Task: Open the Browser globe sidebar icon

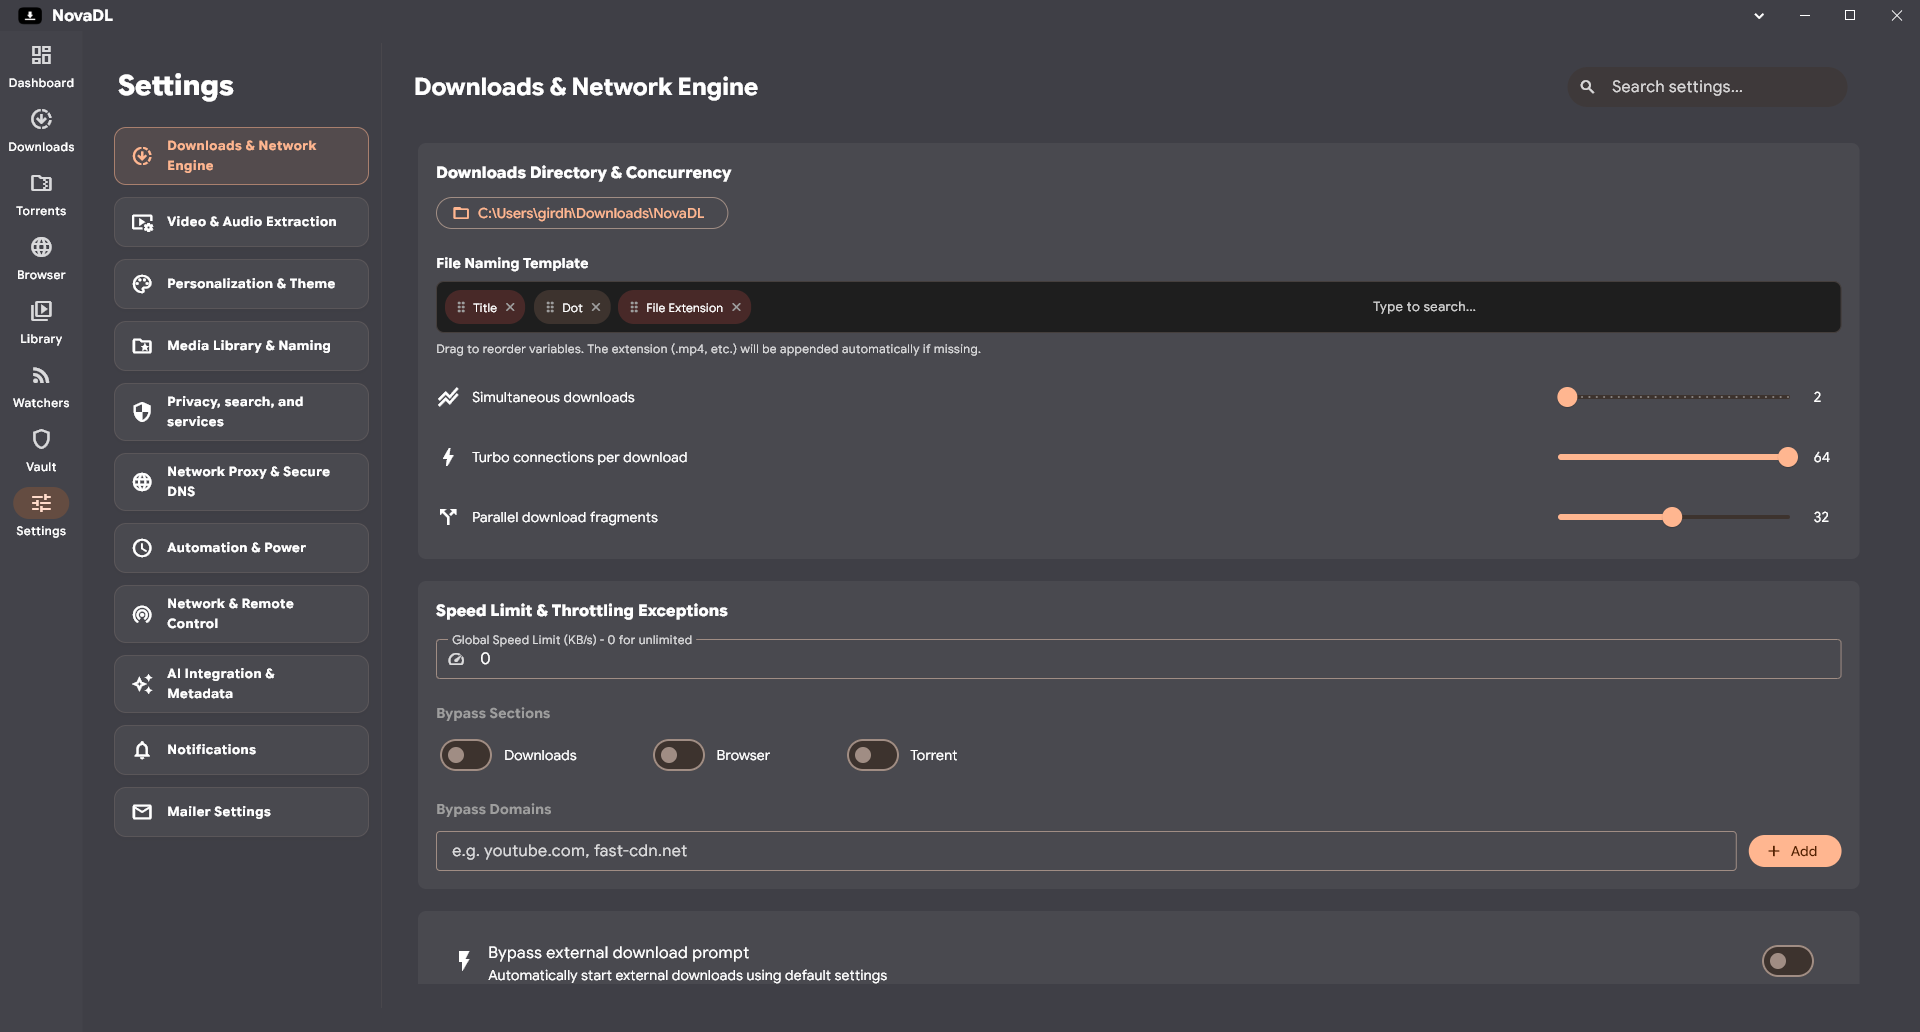Action: (x=41, y=247)
